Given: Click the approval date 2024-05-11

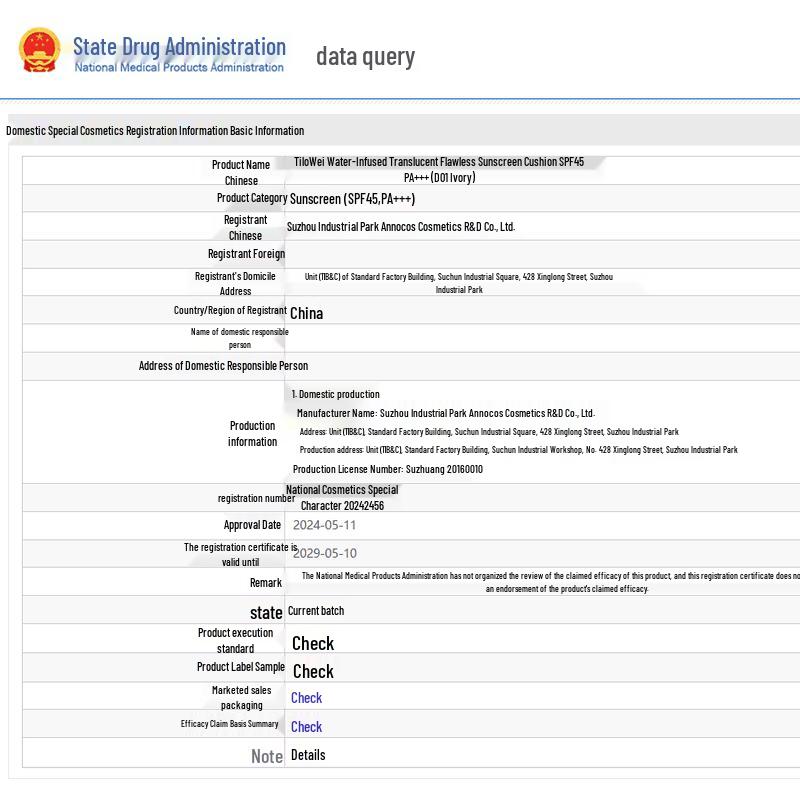Looking at the screenshot, I should coord(324,525).
